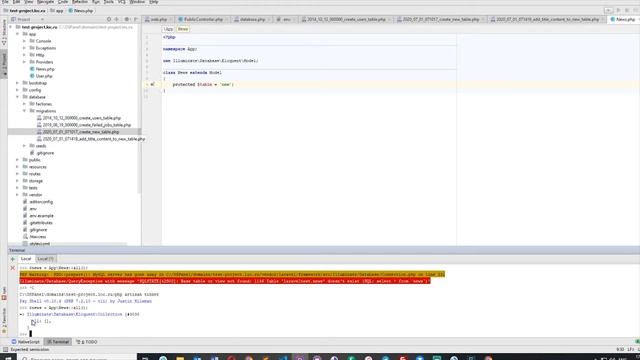Click the News class breadcrumb in editor

pos(183,29)
